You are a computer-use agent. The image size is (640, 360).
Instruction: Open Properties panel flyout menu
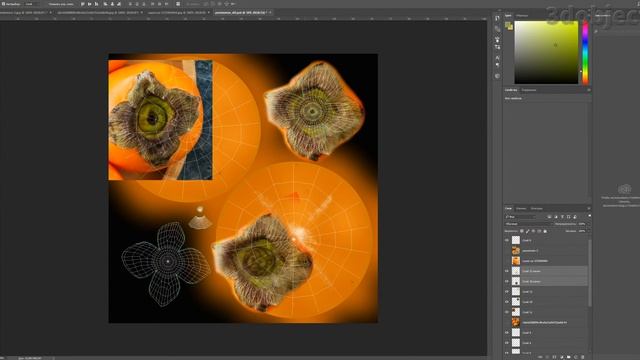coord(589,90)
